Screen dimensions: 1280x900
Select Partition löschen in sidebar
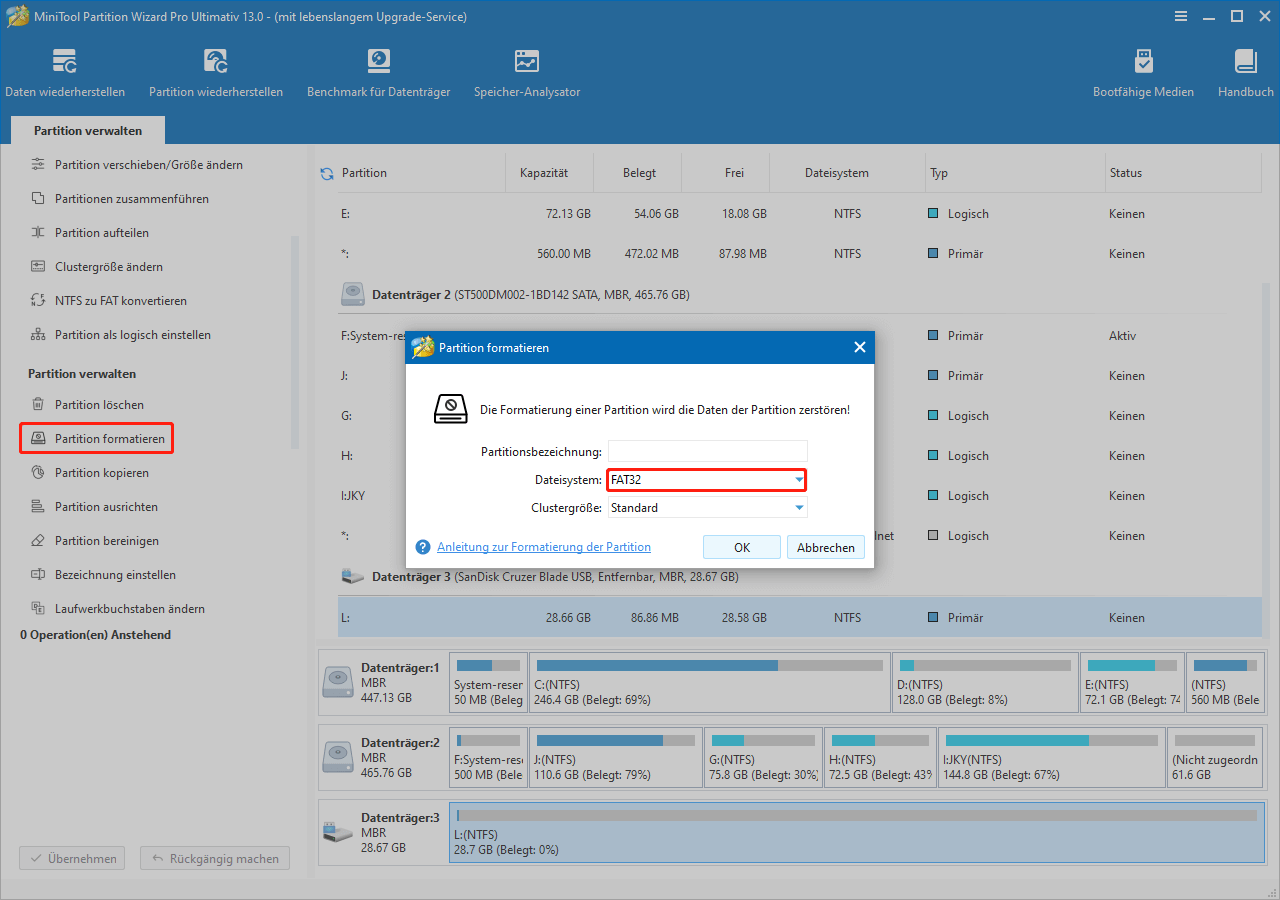98,405
